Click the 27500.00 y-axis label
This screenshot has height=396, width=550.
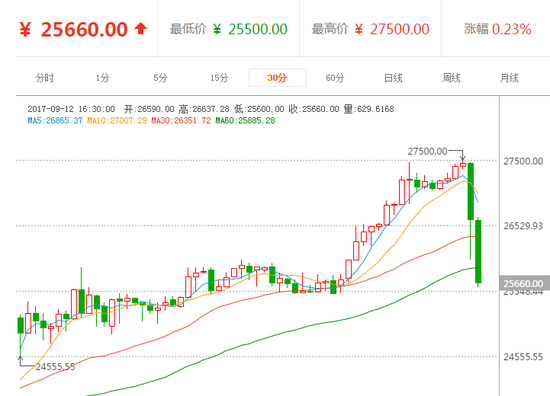[x=523, y=161]
